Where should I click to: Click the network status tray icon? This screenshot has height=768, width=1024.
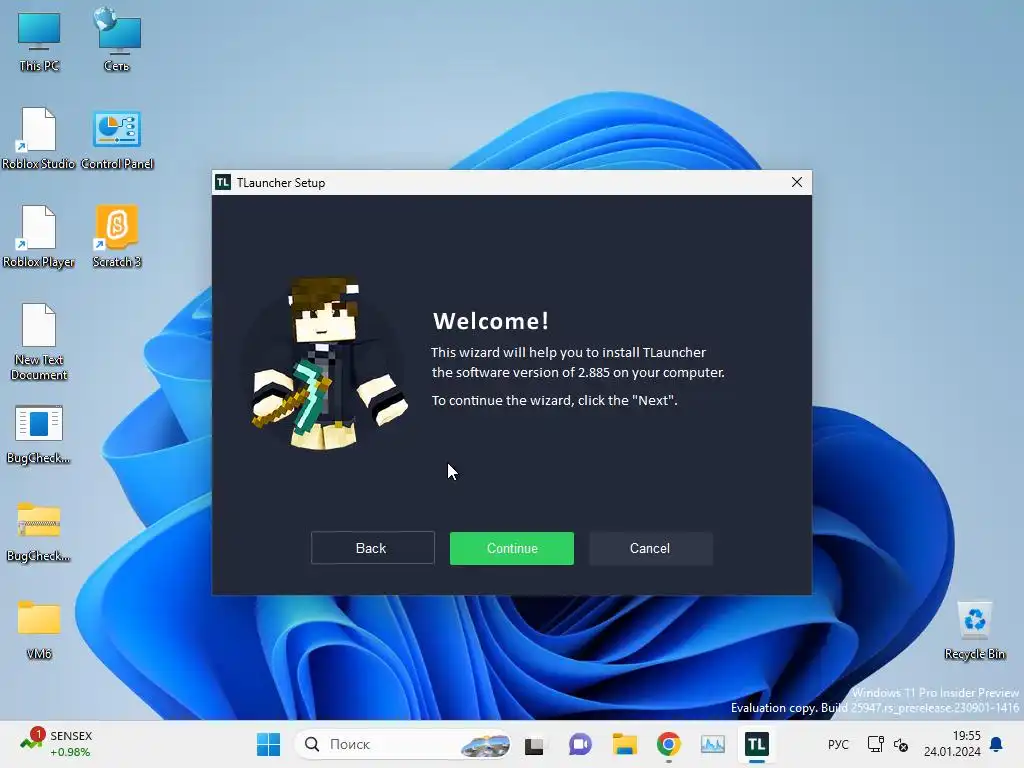pyautogui.click(x=876, y=744)
